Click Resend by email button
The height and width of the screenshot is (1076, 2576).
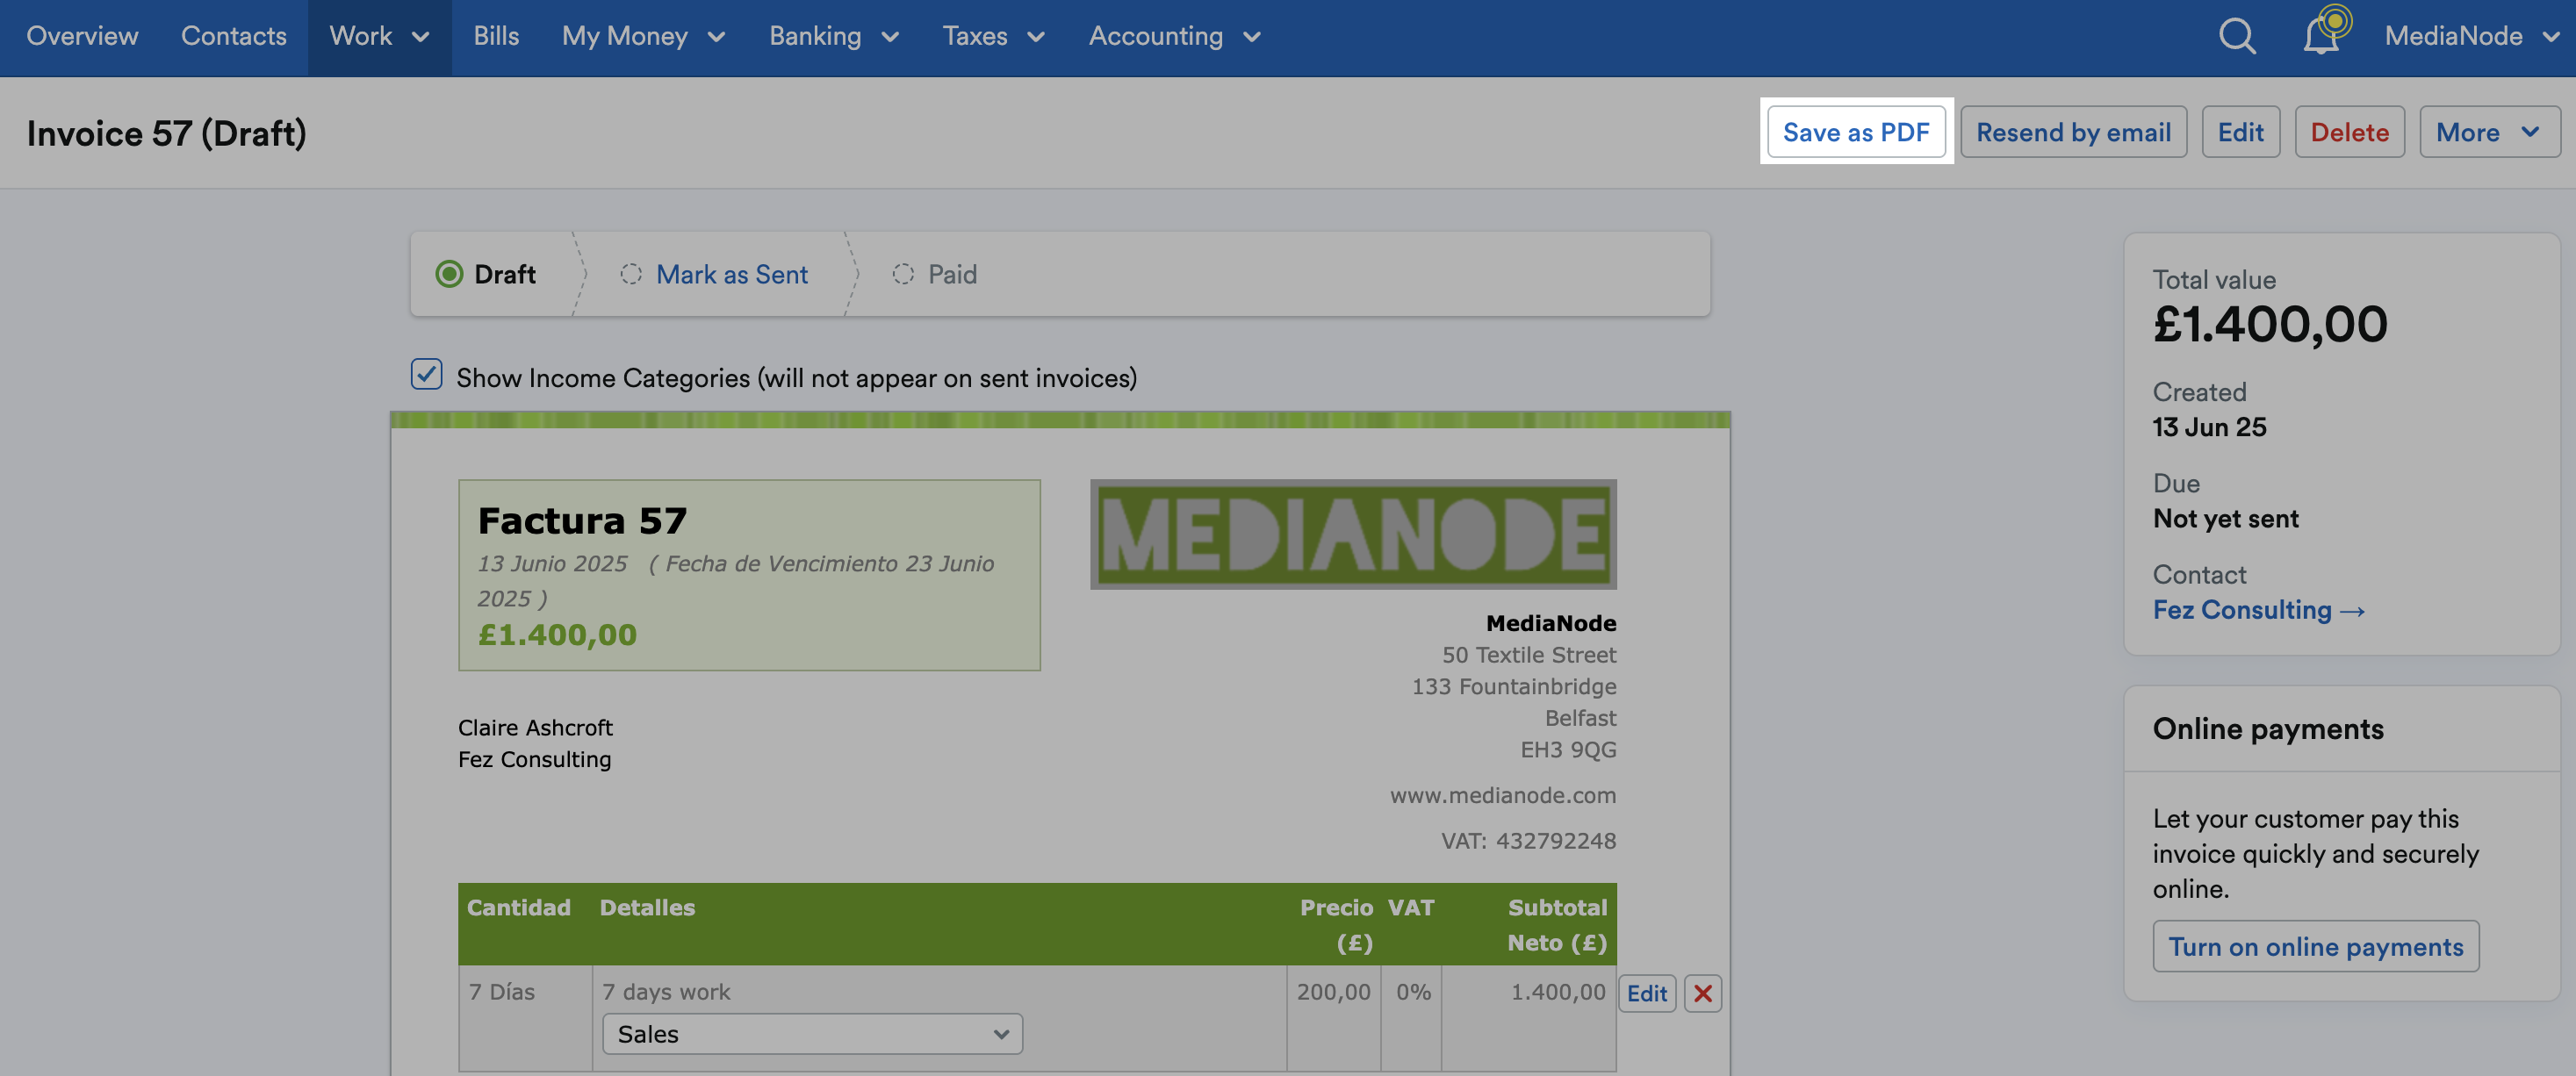tap(2073, 132)
